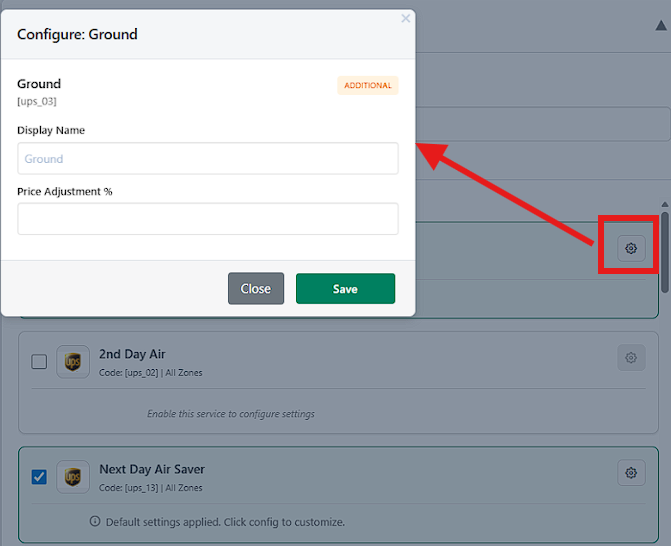The height and width of the screenshot is (546, 671).
Task: Dismiss the Configure: Ground dialog with X
Action: tap(405, 18)
